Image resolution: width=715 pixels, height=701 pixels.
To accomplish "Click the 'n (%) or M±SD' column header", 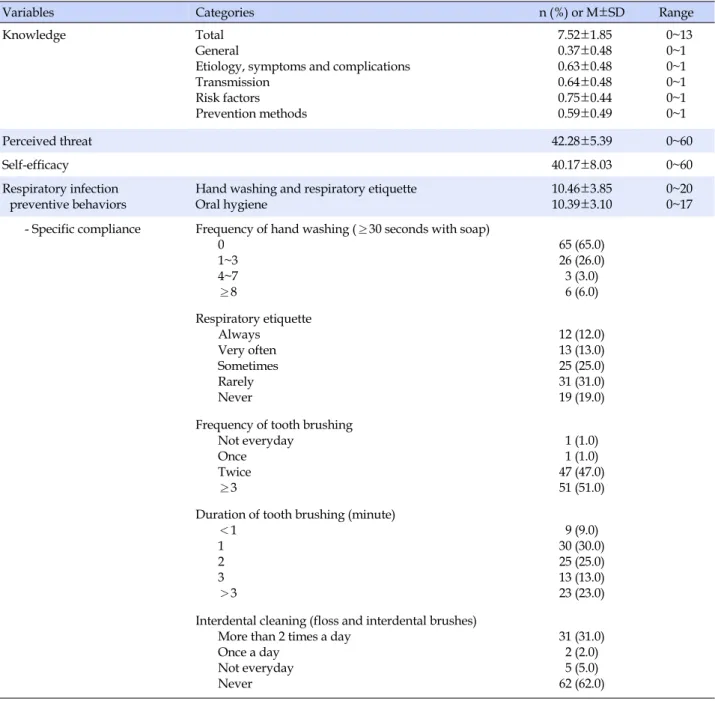I will pyautogui.click(x=582, y=12).
